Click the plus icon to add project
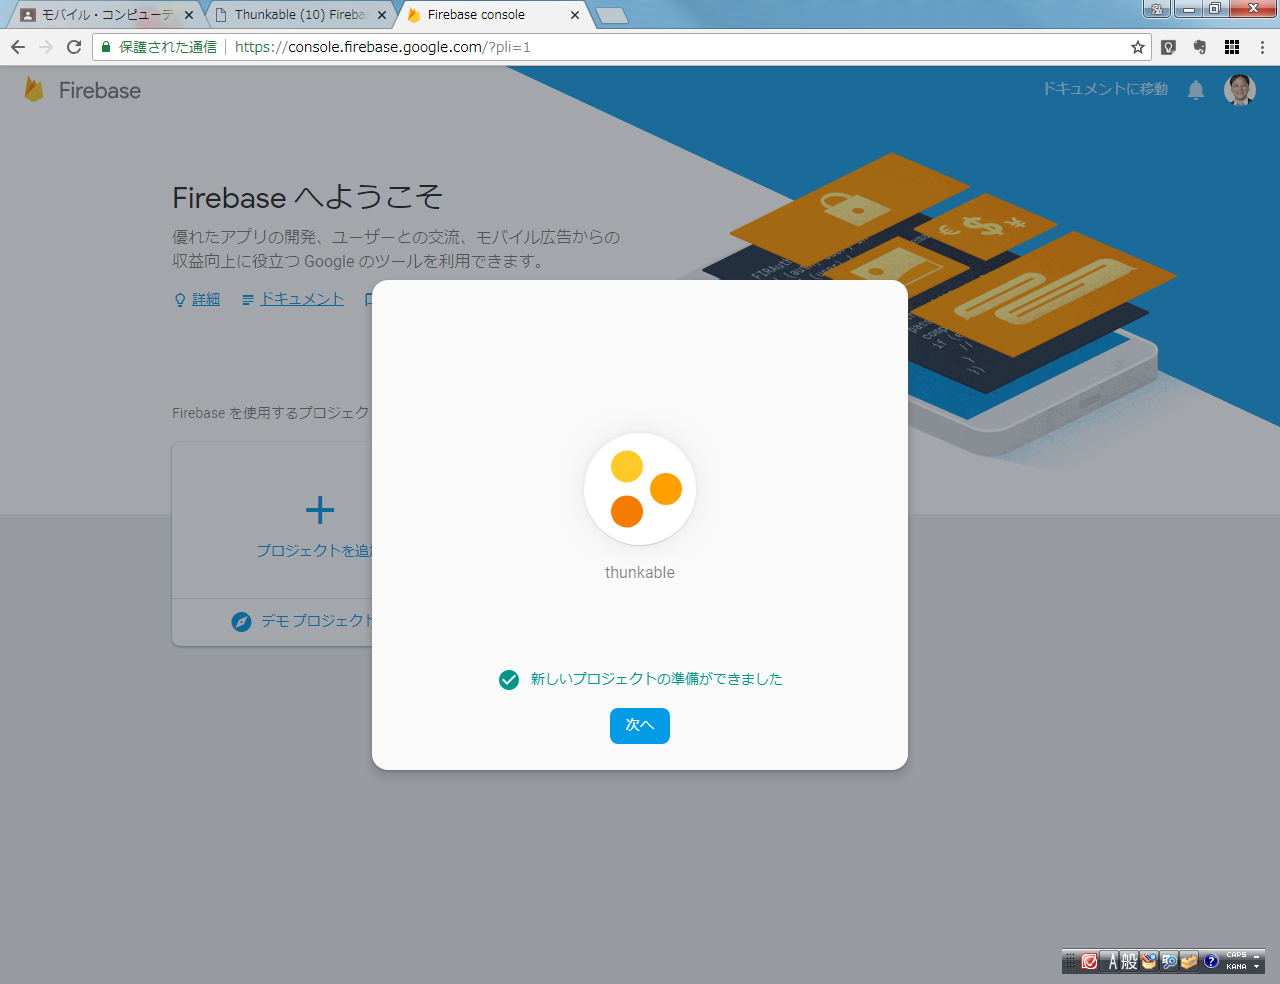 pyautogui.click(x=320, y=510)
